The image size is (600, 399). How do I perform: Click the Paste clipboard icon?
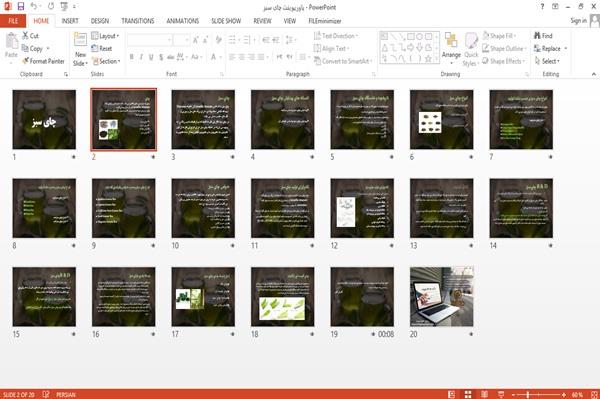pos(11,40)
